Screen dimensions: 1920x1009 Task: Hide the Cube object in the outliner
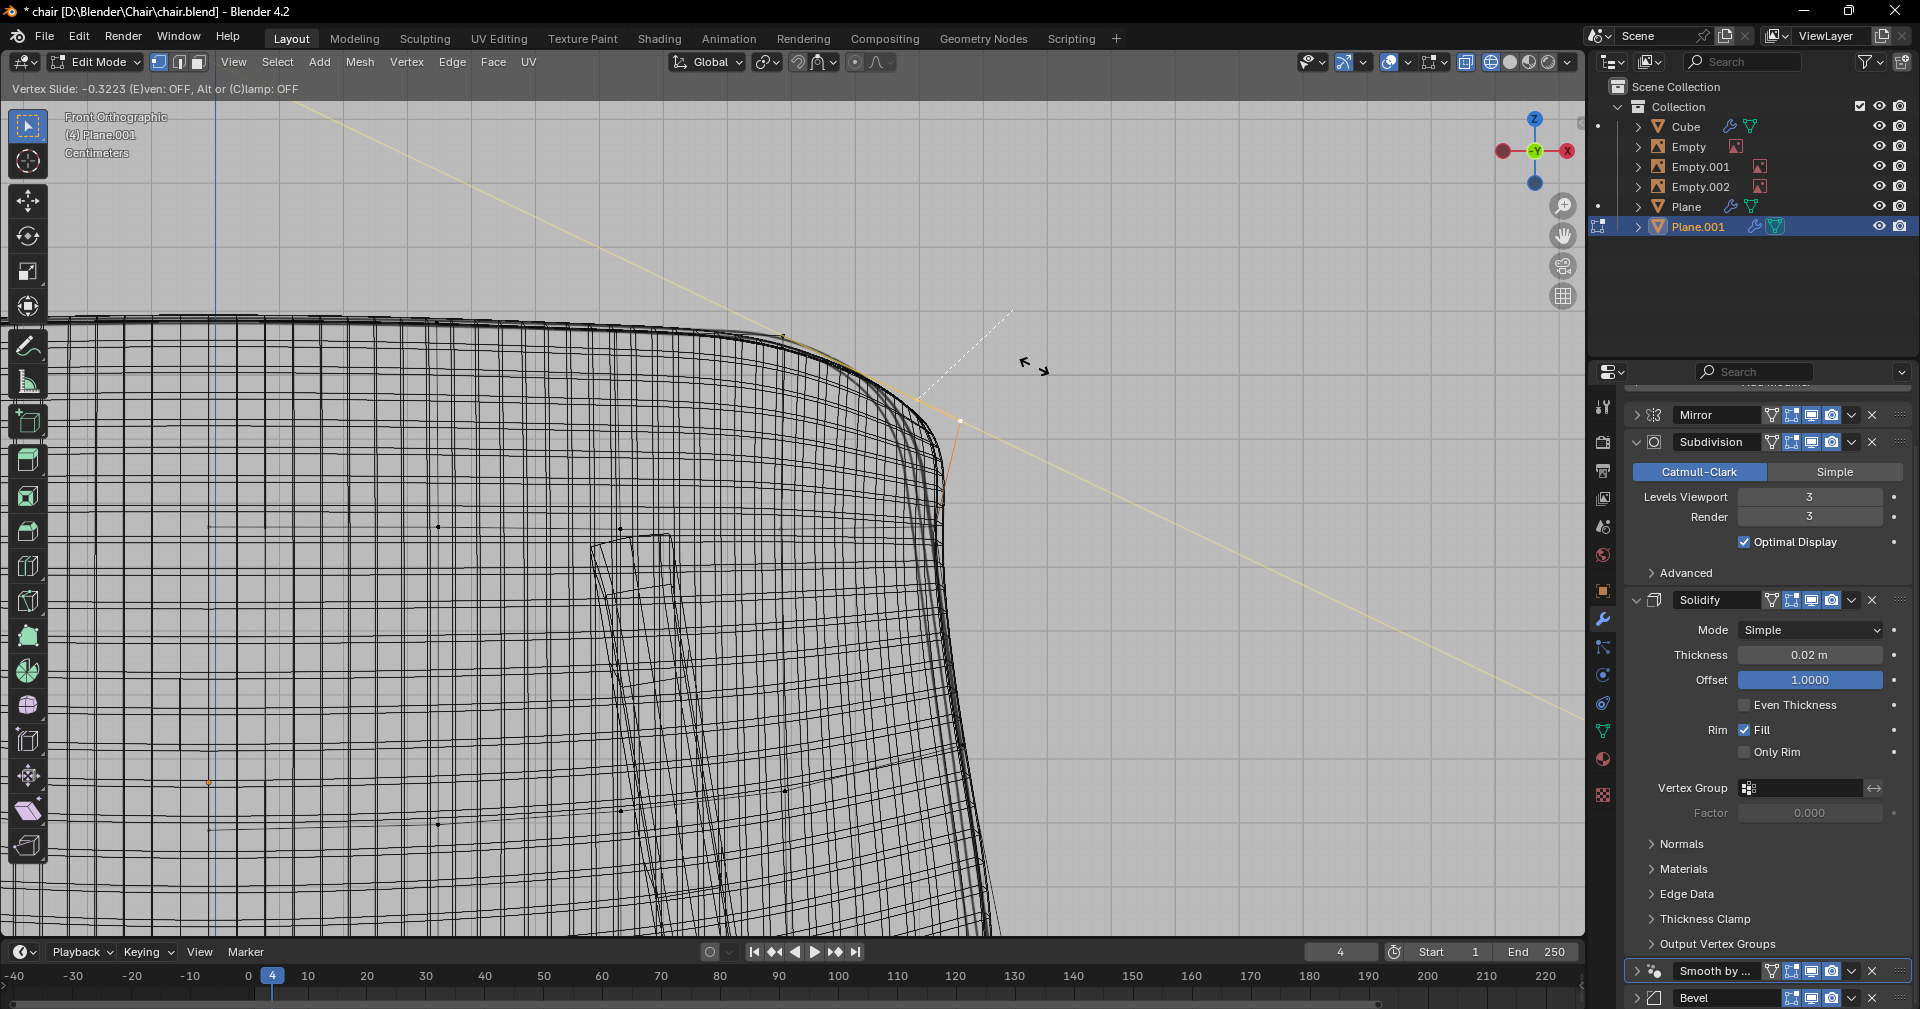[1879, 126]
